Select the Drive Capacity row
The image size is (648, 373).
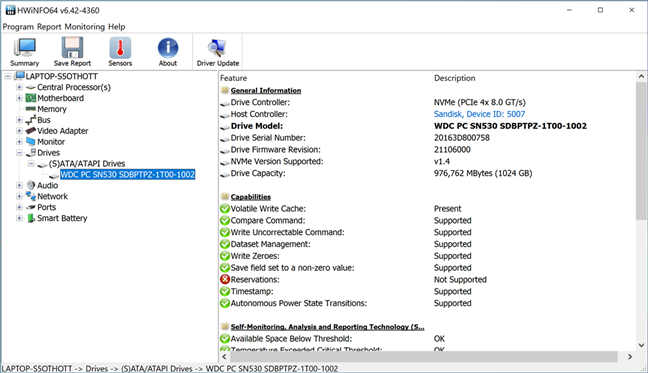click(x=427, y=173)
